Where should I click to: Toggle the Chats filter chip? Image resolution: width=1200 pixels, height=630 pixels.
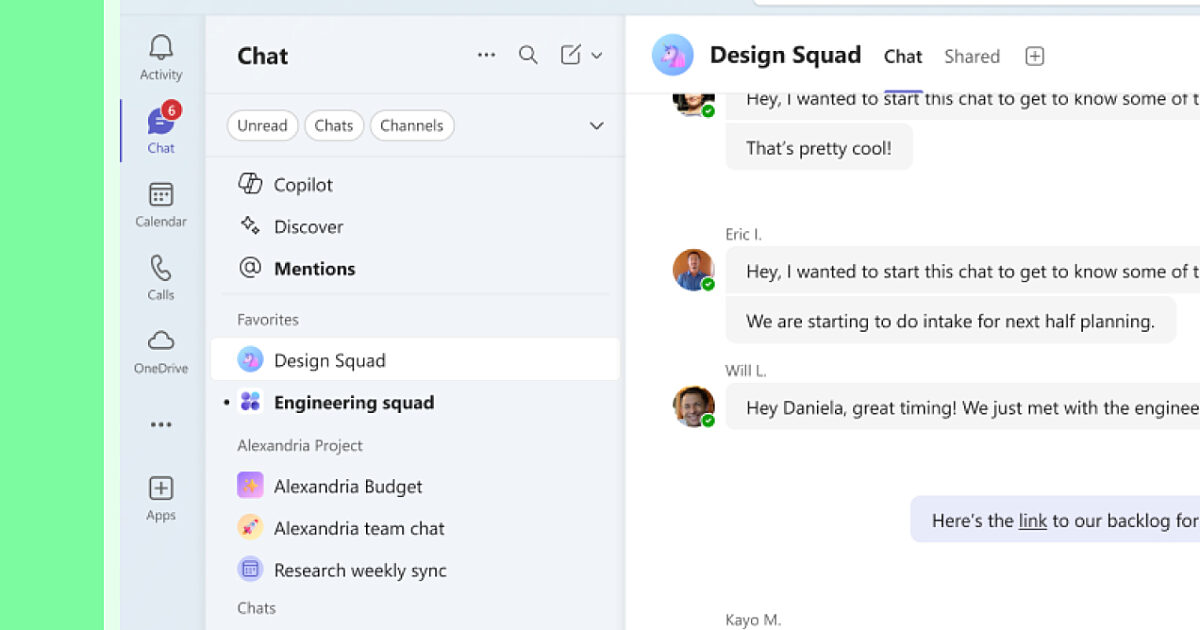[x=334, y=126]
